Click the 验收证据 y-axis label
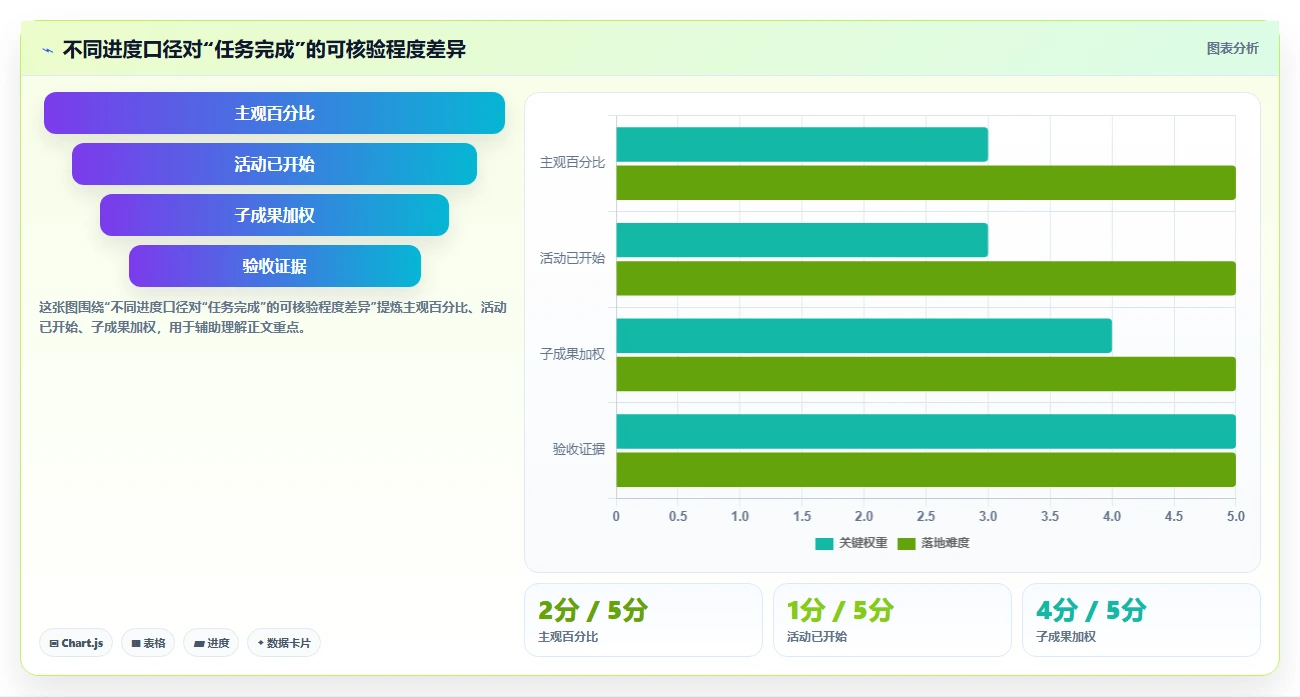Image resolution: width=1300 pixels, height=697 pixels. pyautogui.click(x=579, y=449)
